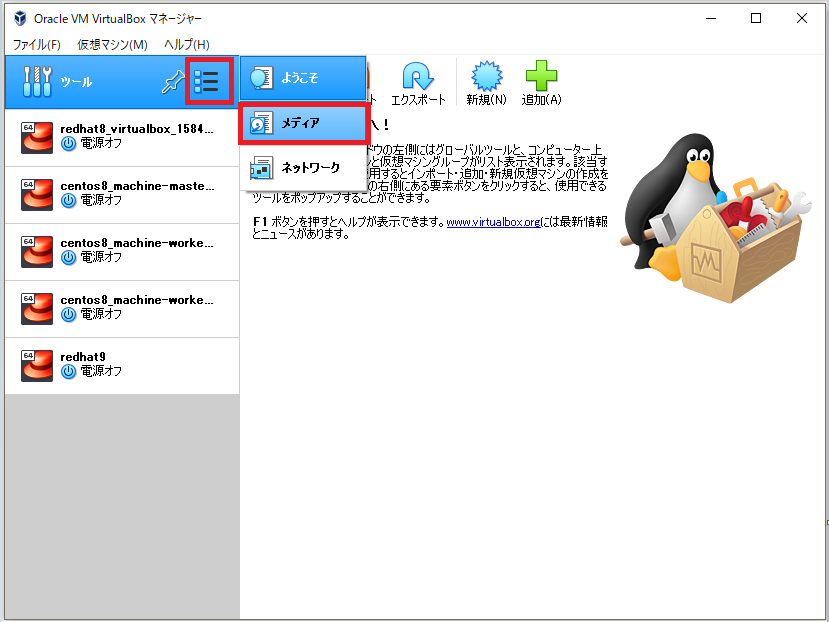Click the 新規(N) starburst icon
829x622 pixels.
click(486, 76)
